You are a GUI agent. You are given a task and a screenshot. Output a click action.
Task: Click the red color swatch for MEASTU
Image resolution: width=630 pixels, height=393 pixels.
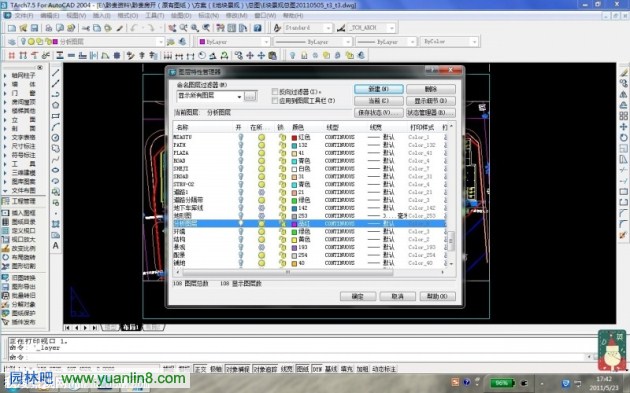coord(294,137)
